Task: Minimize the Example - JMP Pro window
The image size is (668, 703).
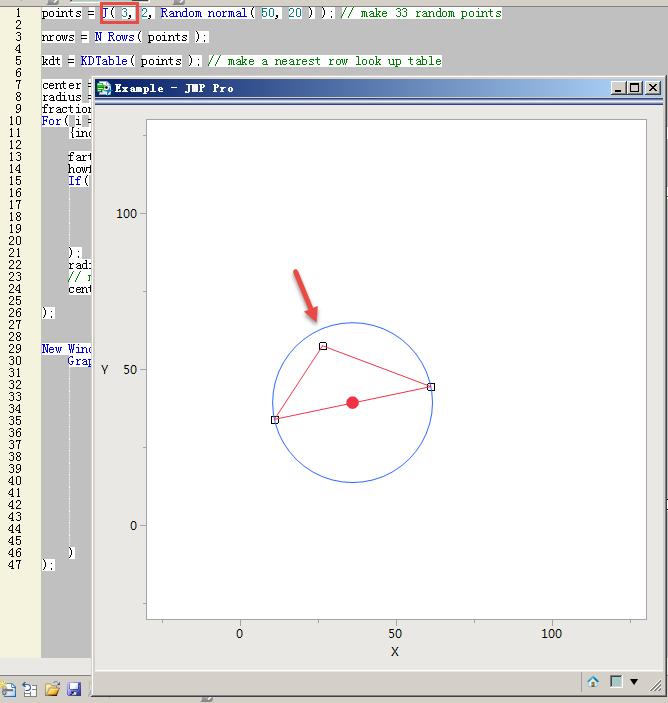Action: pos(617,88)
